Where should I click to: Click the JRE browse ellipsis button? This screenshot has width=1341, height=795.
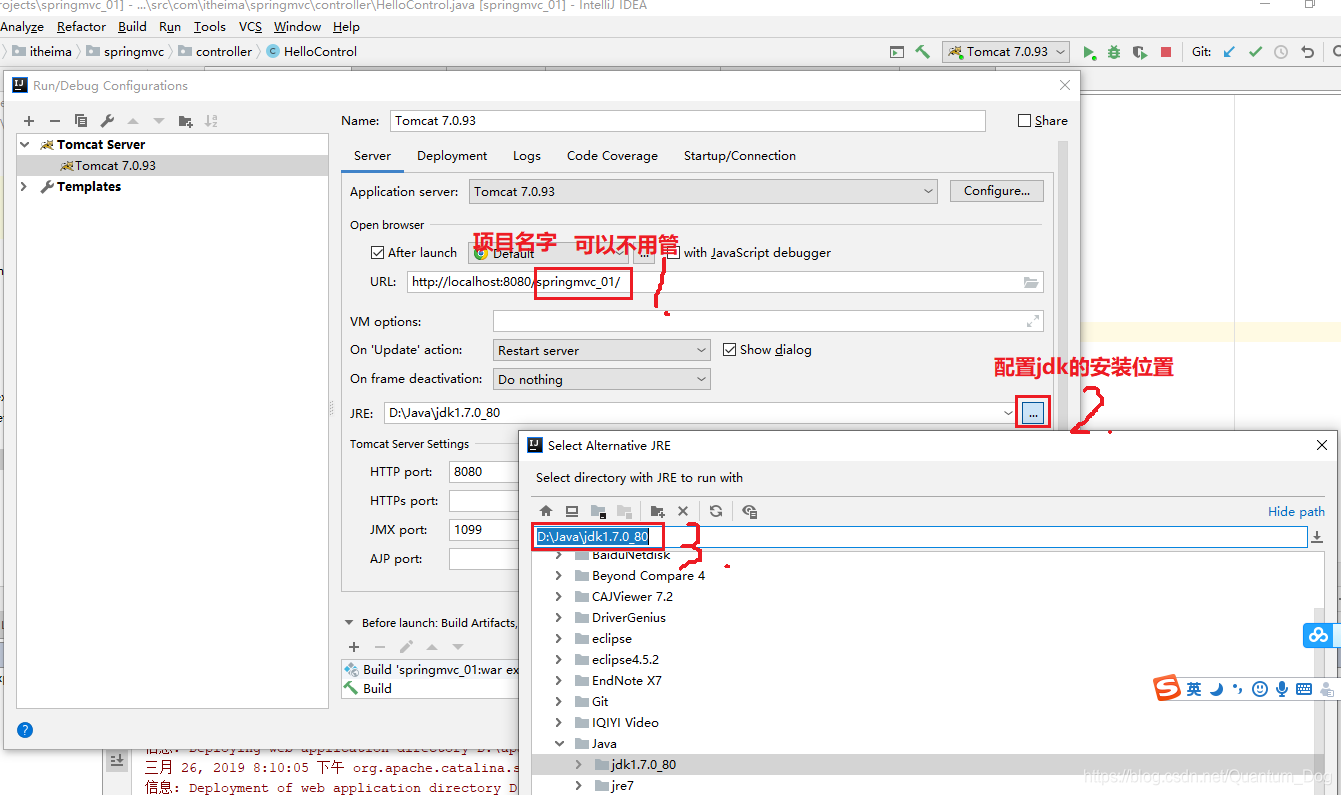tap(1033, 412)
